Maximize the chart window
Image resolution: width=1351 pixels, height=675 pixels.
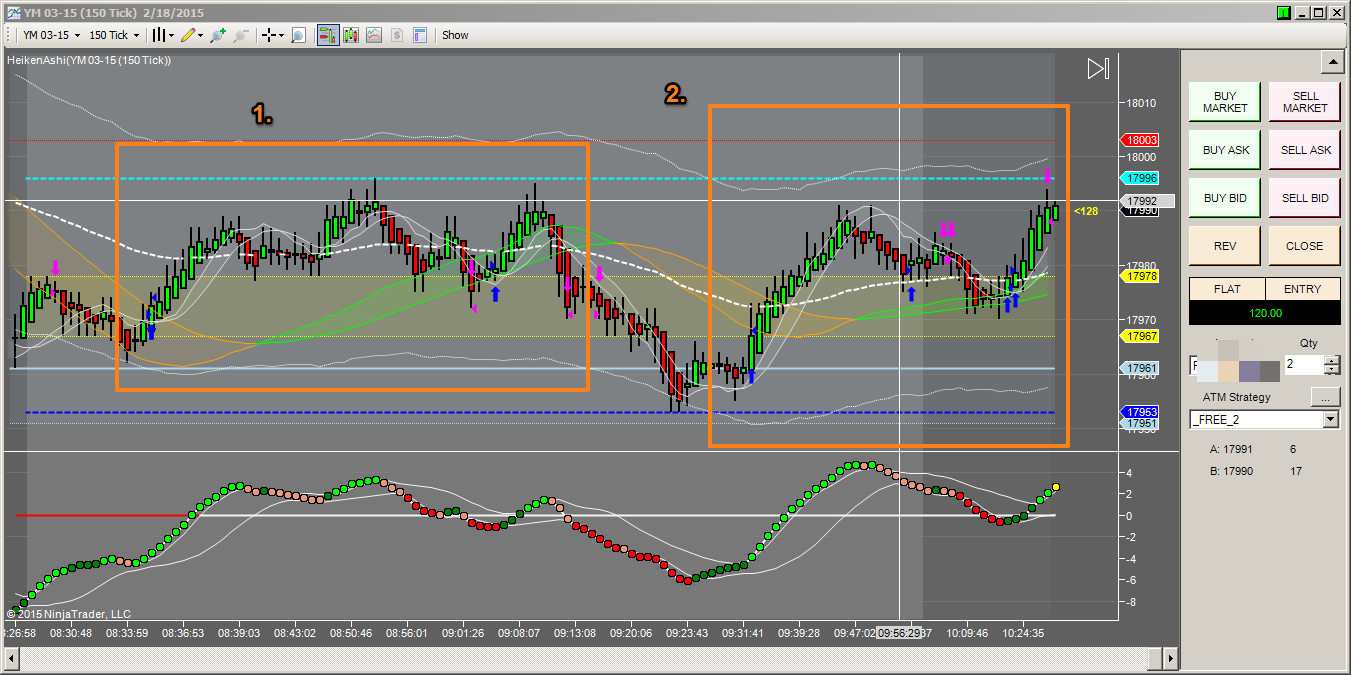1318,12
